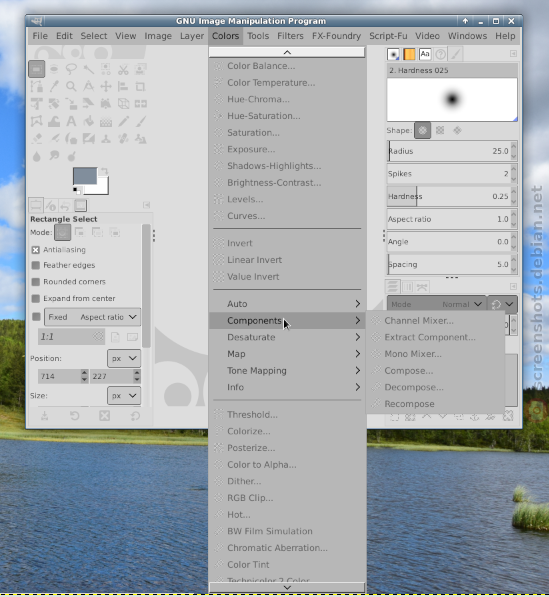Select the Smudge tool
549x597 pixels.
coord(54,155)
